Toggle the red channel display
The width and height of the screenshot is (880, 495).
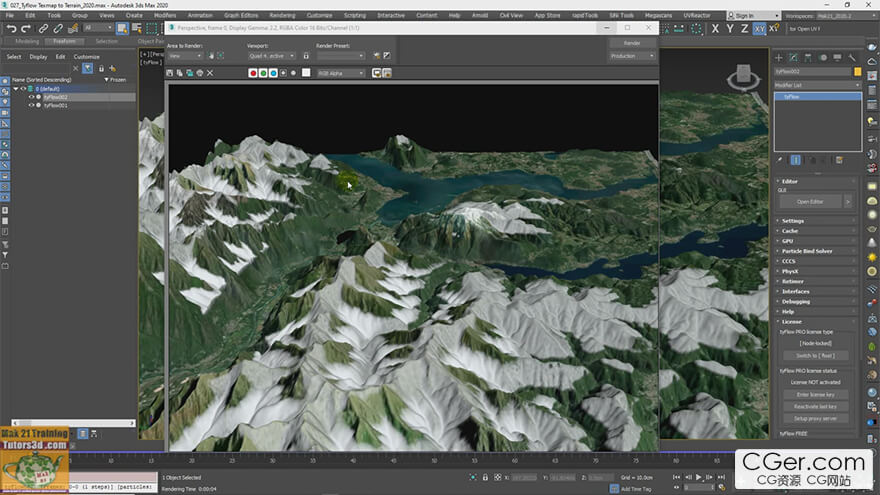(x=253, y=73)
